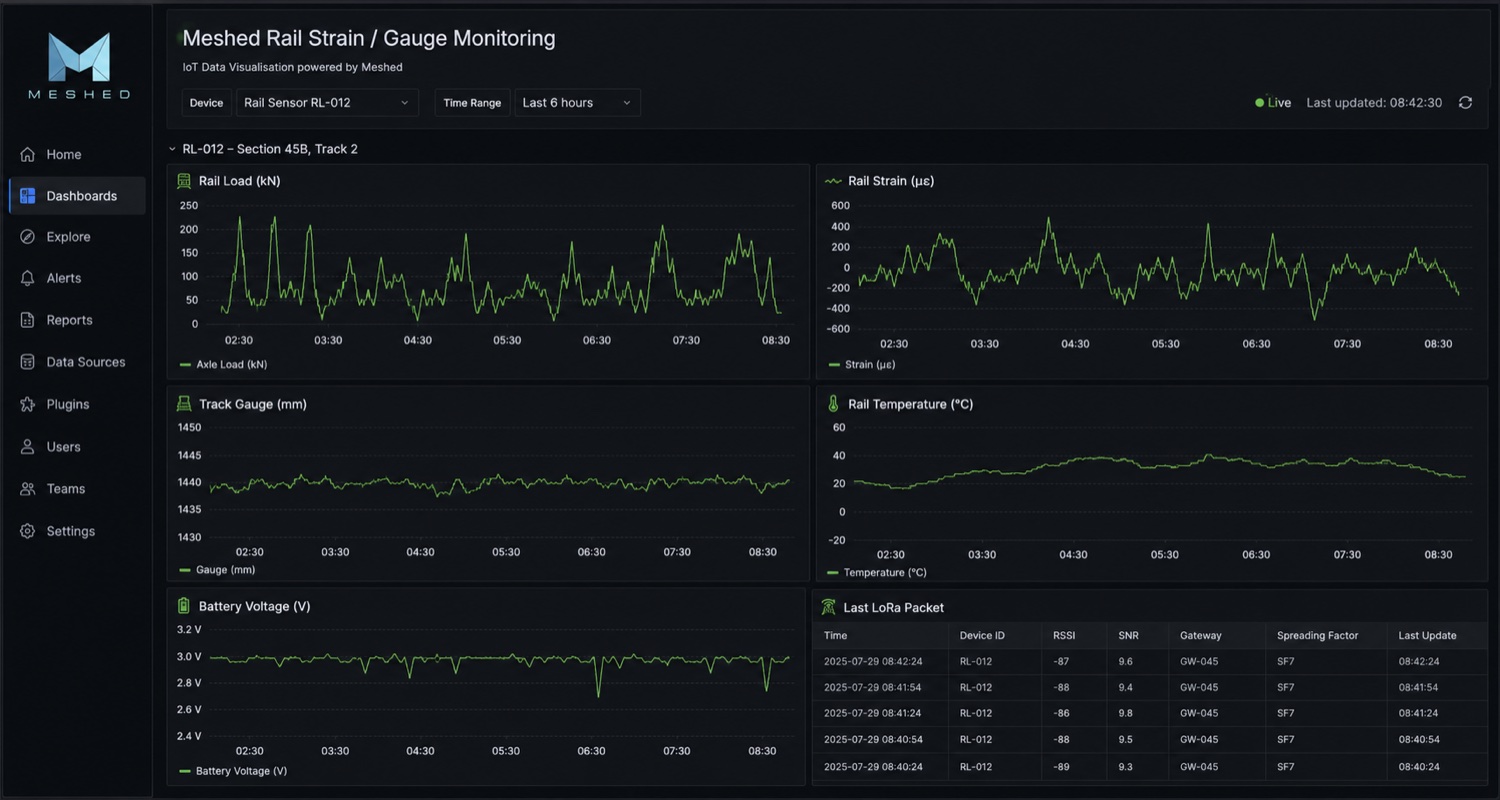Click the Plugins puzzle icon
This screenshot has width=1500, height=800.
(27, 404)
